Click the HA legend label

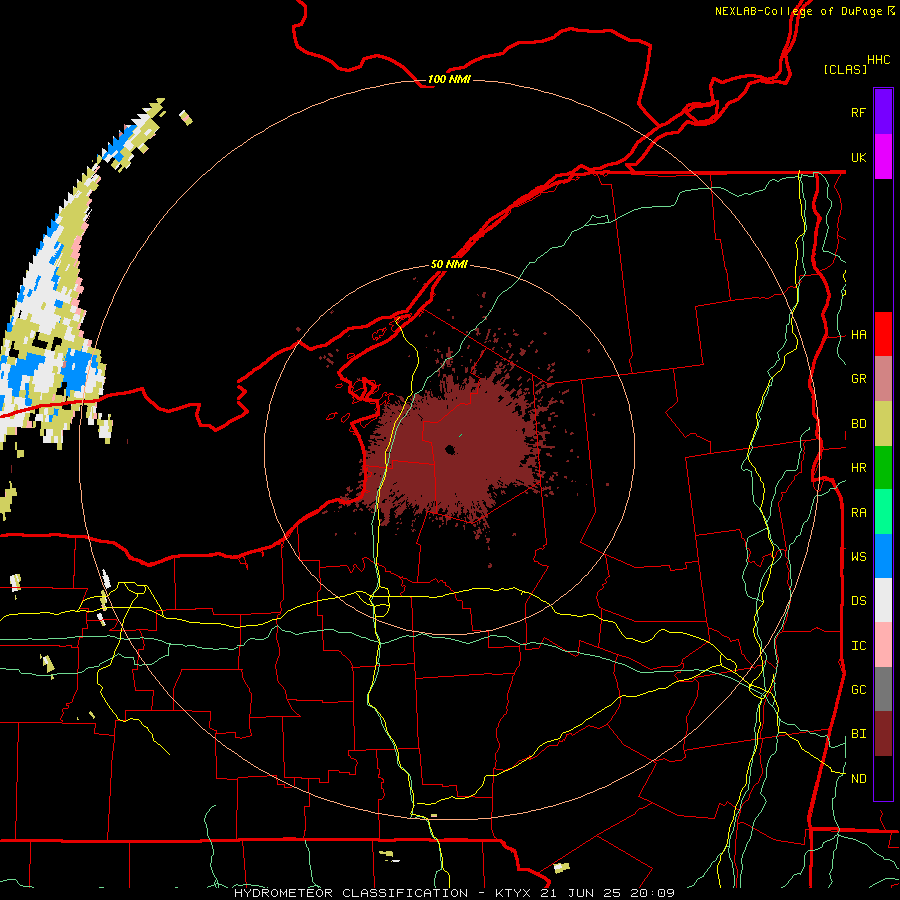(858, 334)
